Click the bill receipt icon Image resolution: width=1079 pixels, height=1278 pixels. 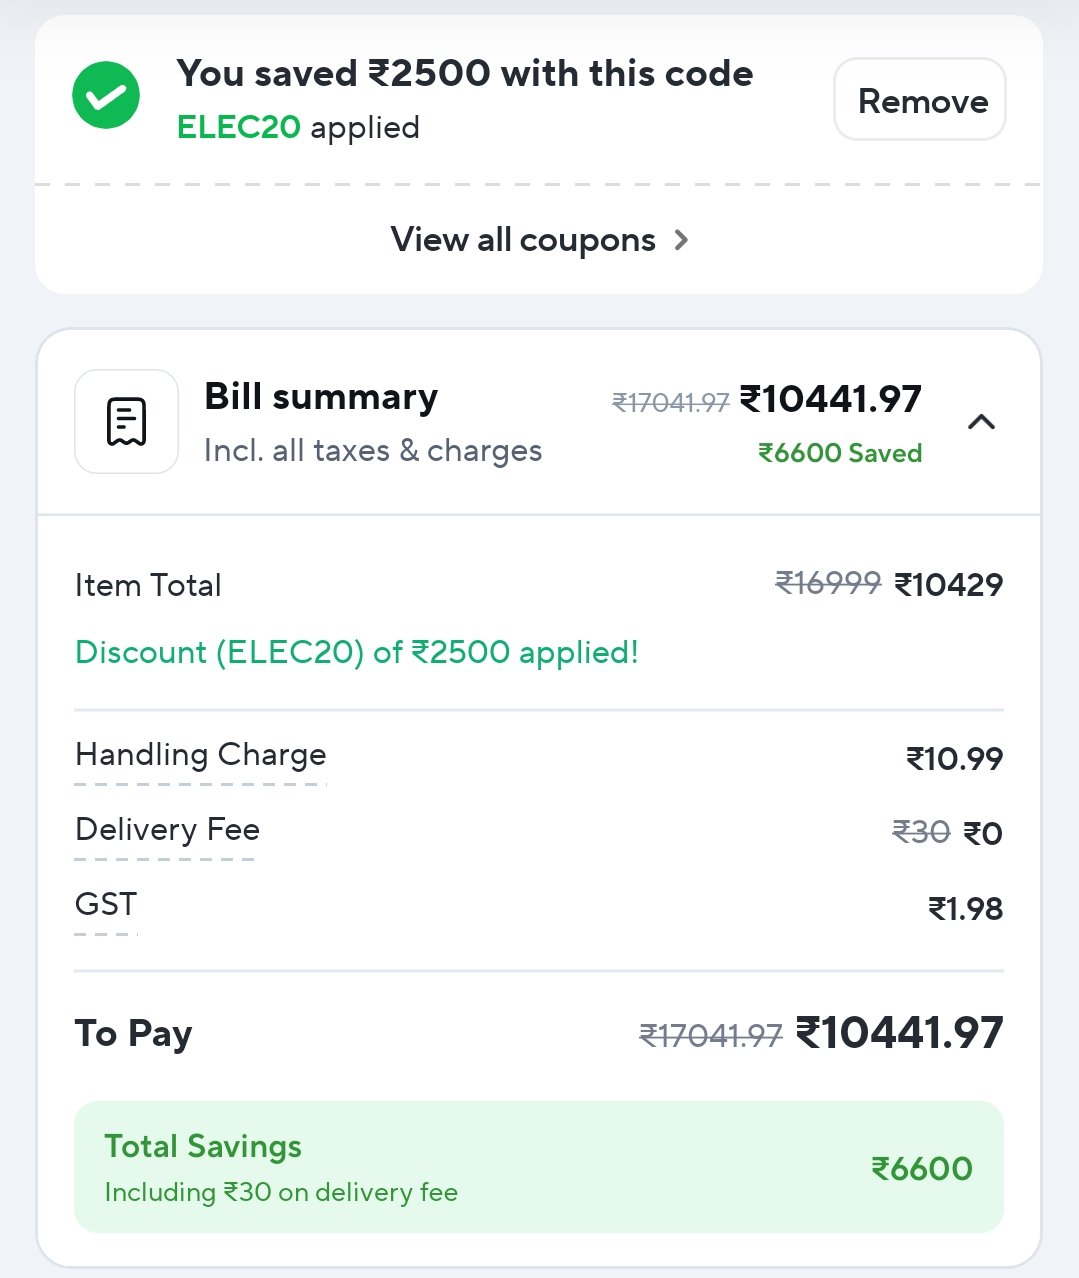(x=127, y=421)
